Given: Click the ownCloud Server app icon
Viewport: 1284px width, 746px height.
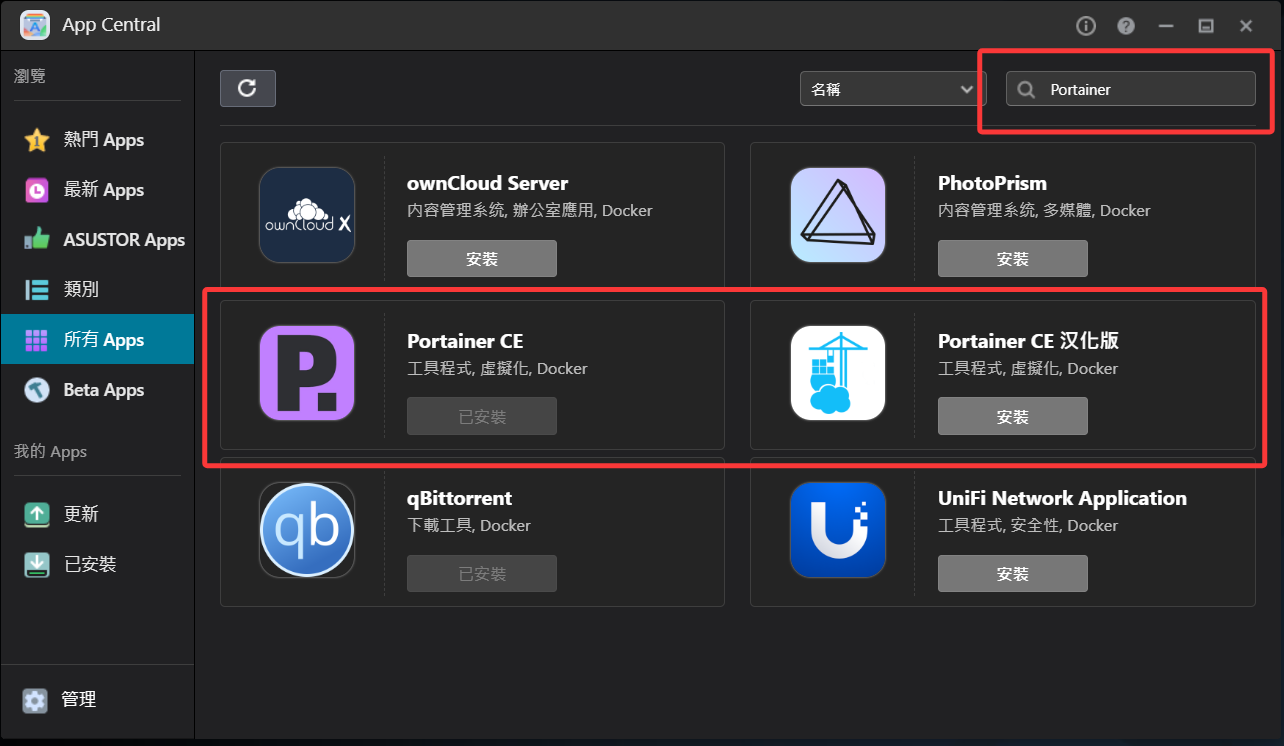Looking at the screenshot, I should [307, 215].
